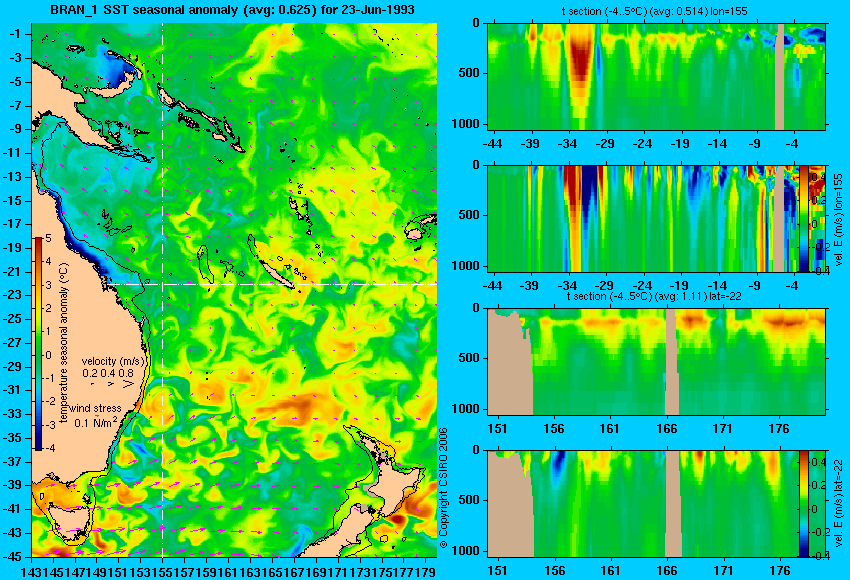
Task: Click '156' below the lat=-22 temperature section
Action: (553, 429)
